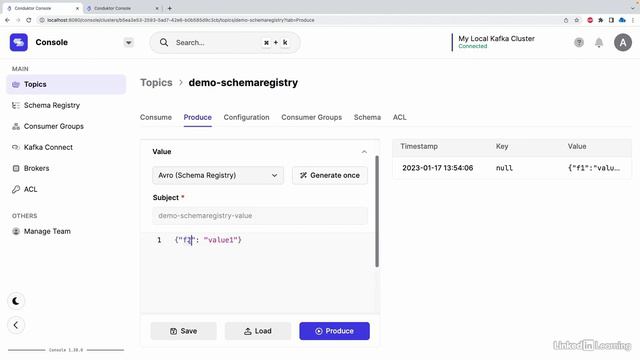Switch to the Schema tab

(367, 118)
